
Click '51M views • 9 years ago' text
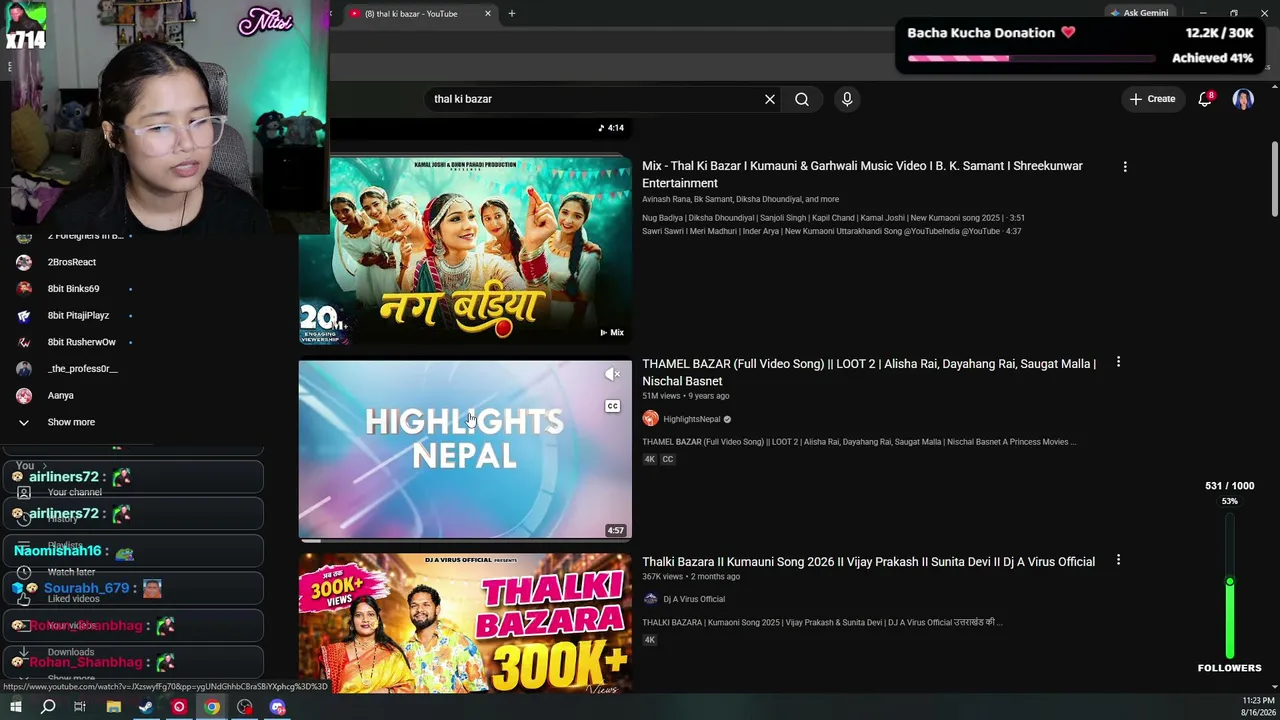click(685, 396)
